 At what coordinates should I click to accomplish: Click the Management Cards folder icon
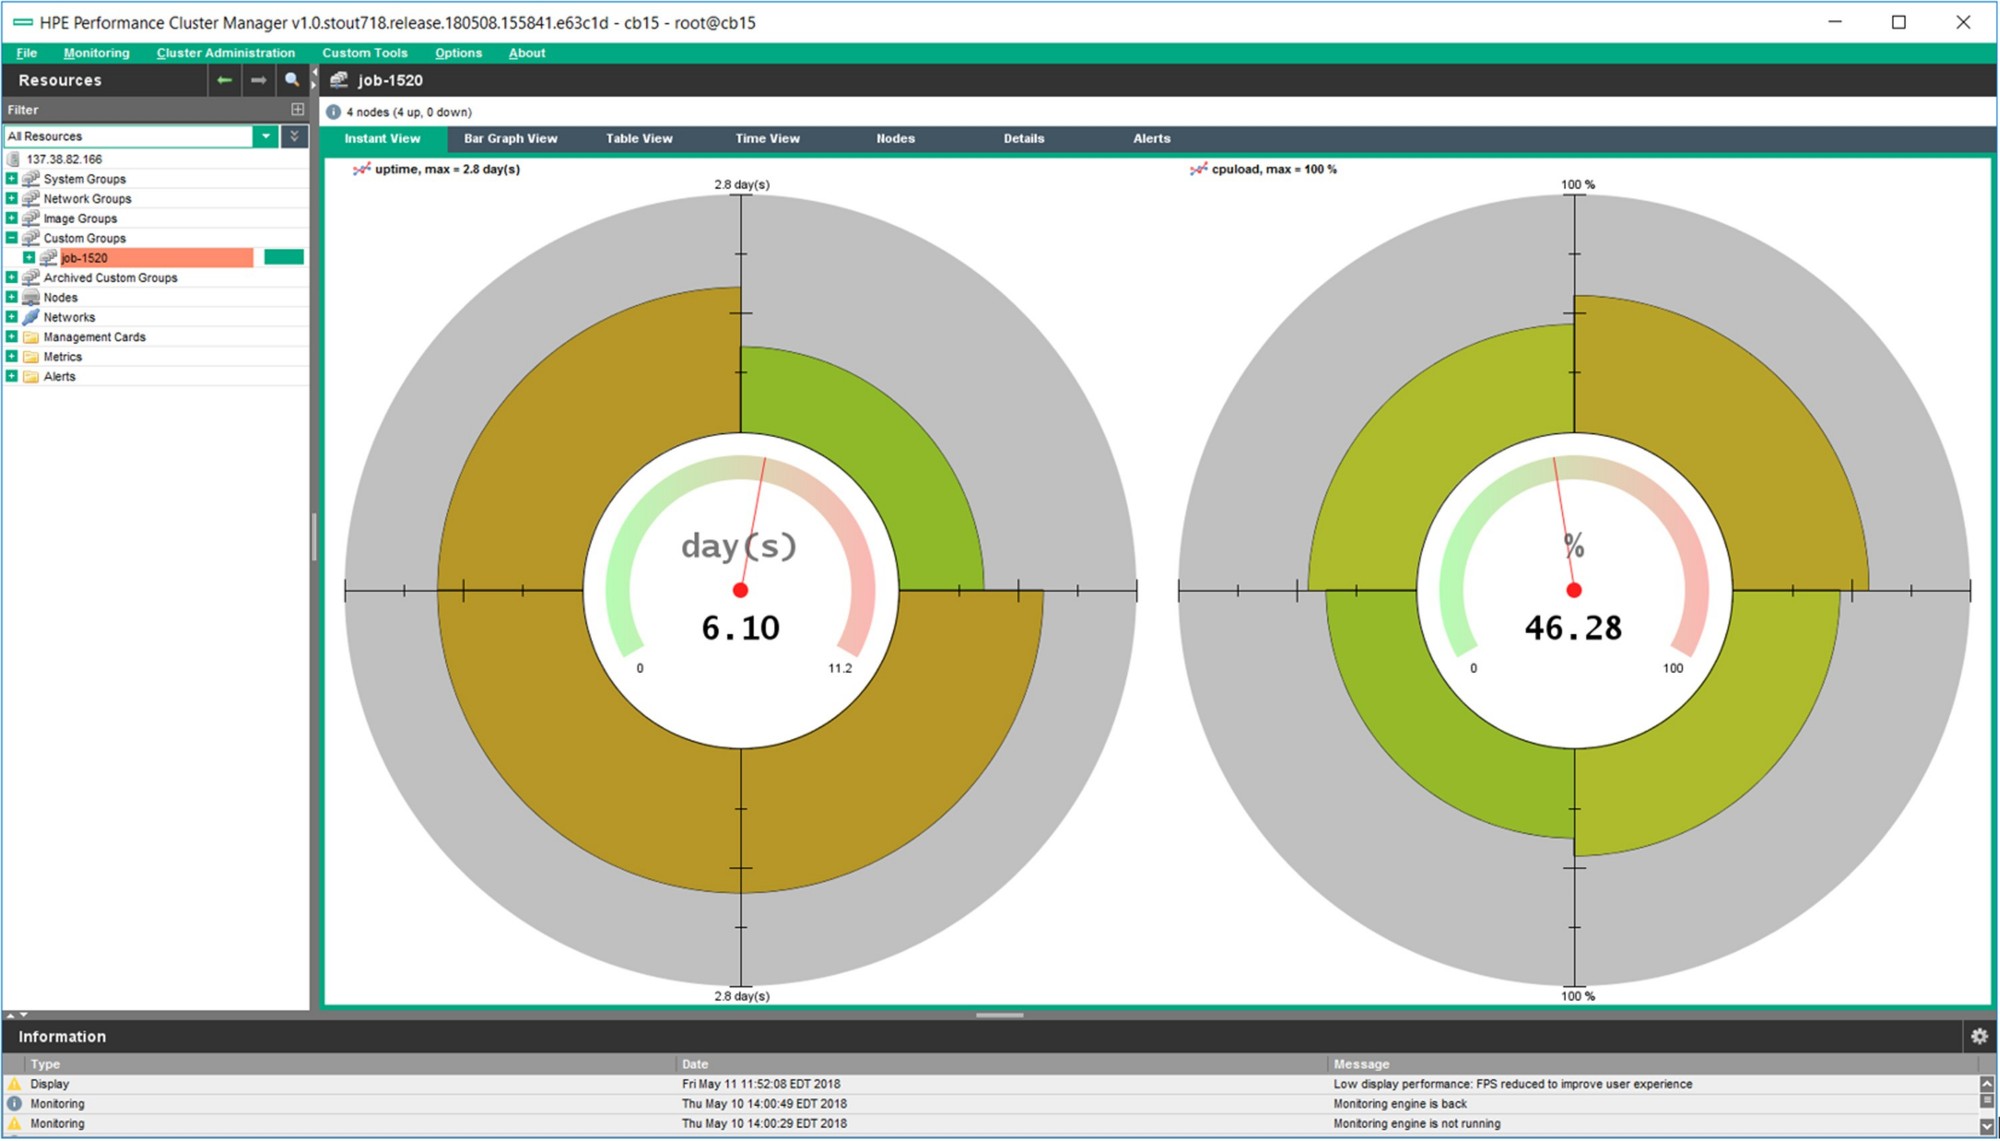click(31, 337)
